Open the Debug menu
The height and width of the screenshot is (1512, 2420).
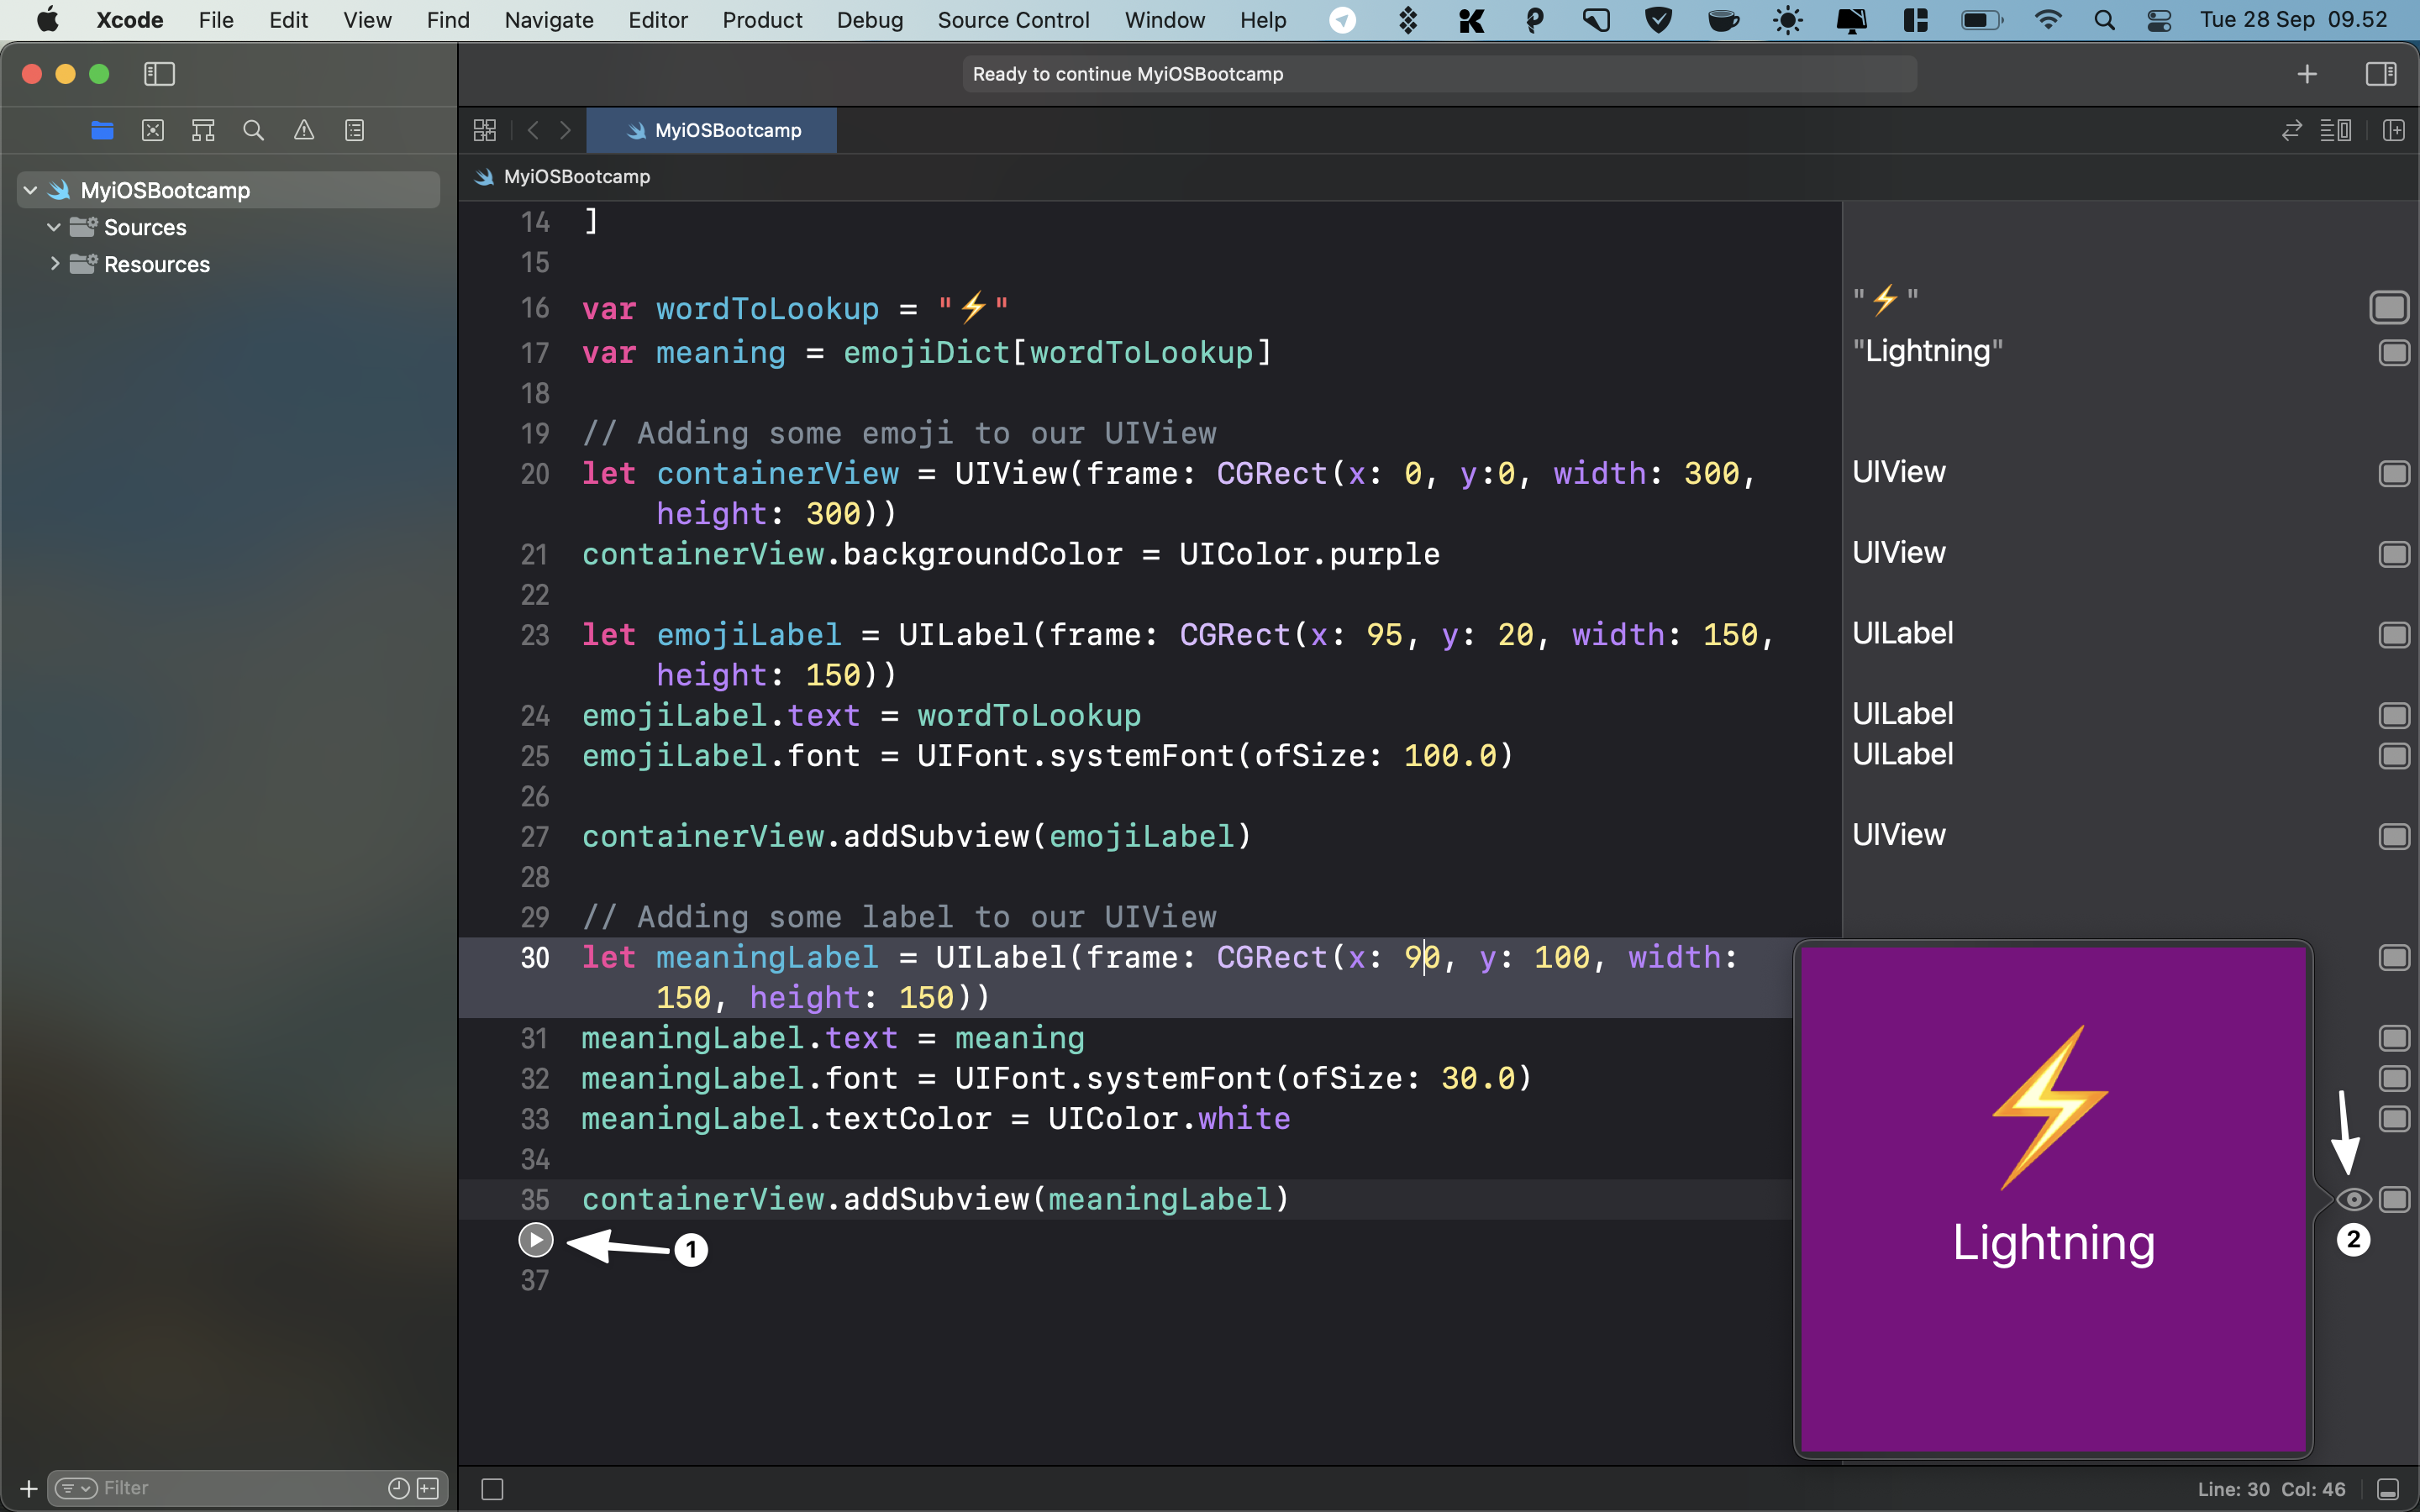tap(870, 20)
